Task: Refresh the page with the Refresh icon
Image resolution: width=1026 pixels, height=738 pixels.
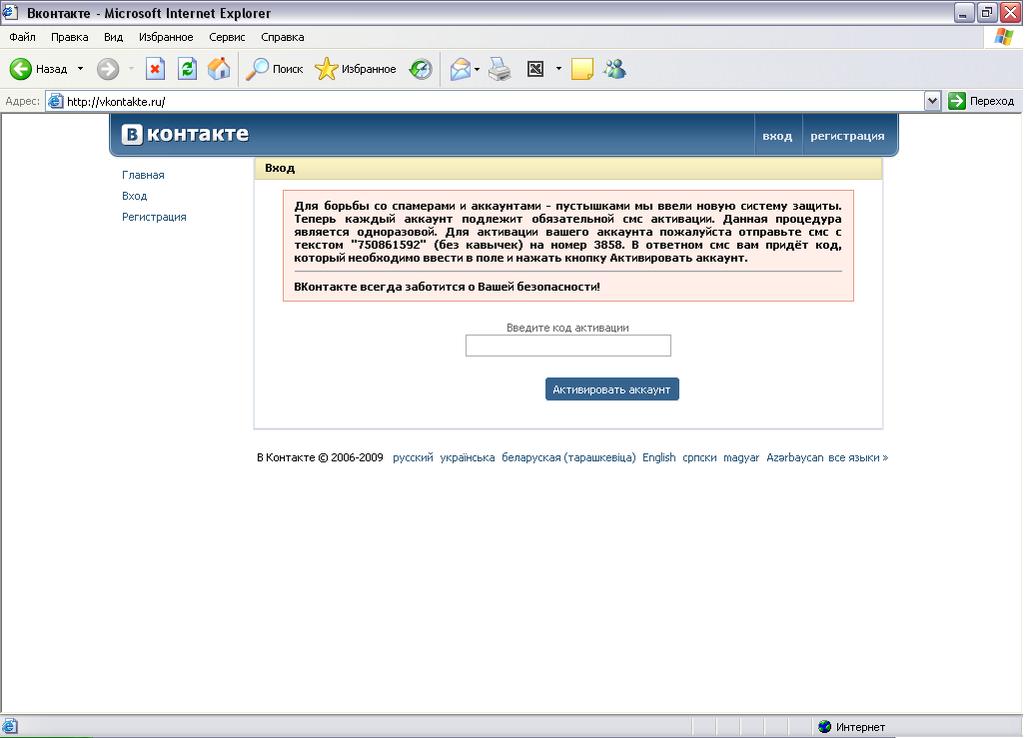Action: [187, 69]
